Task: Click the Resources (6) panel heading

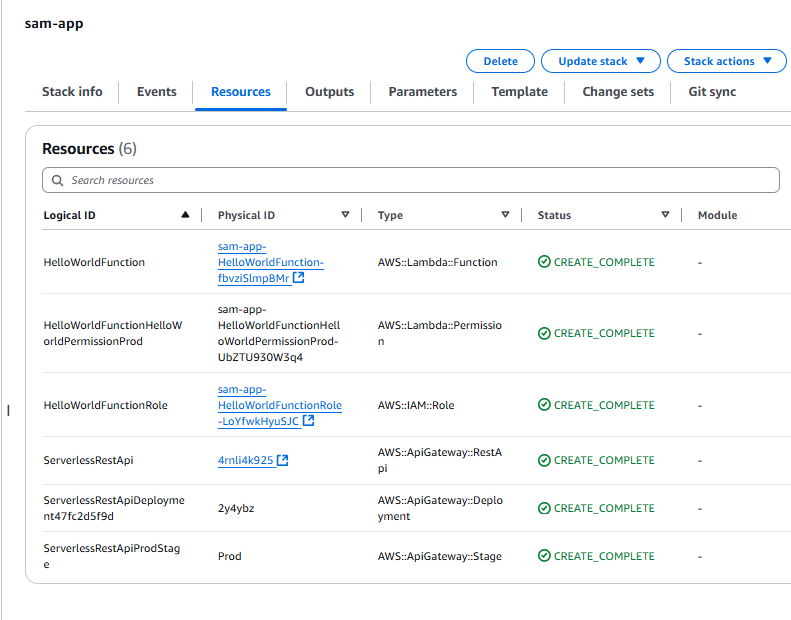Action: pos(89,149)
